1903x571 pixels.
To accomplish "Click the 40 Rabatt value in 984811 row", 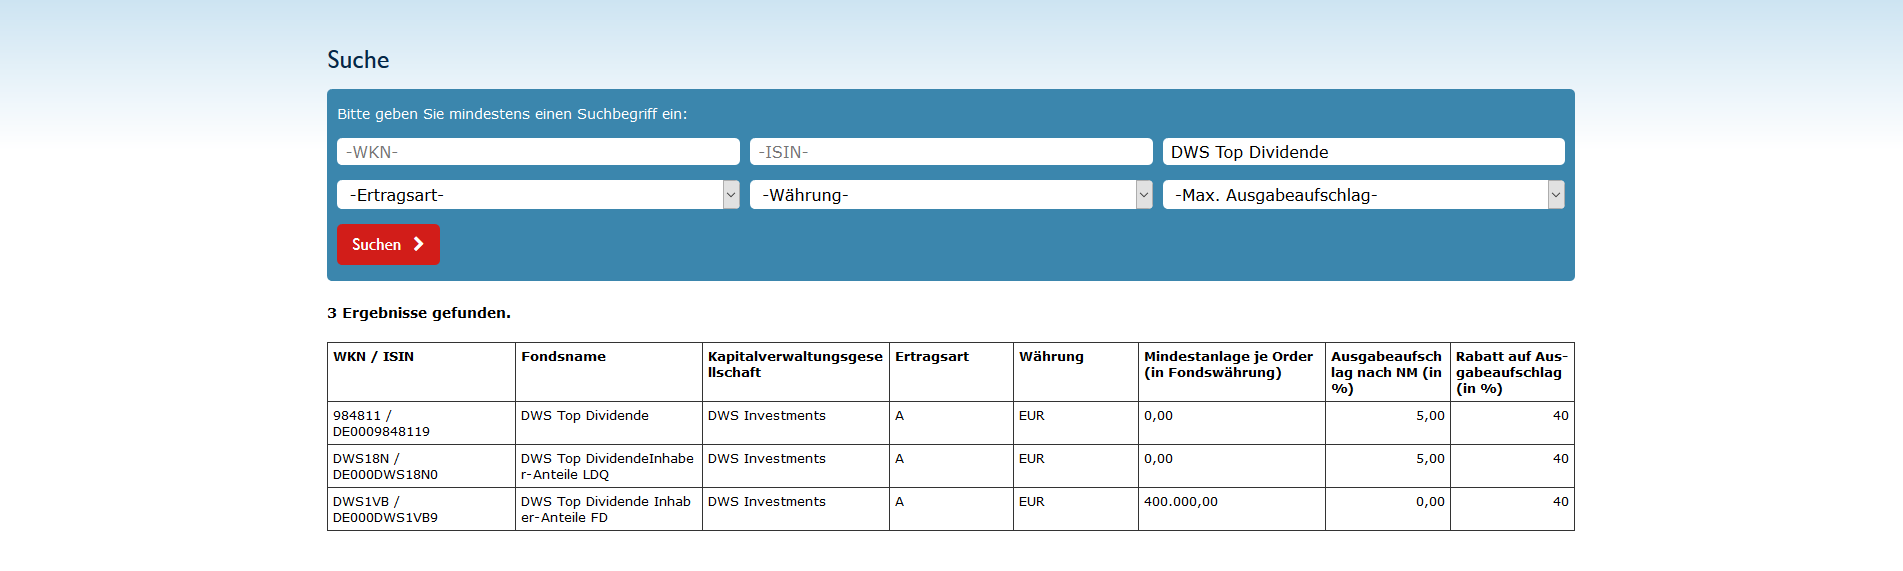I will [x=1560, y=416].
